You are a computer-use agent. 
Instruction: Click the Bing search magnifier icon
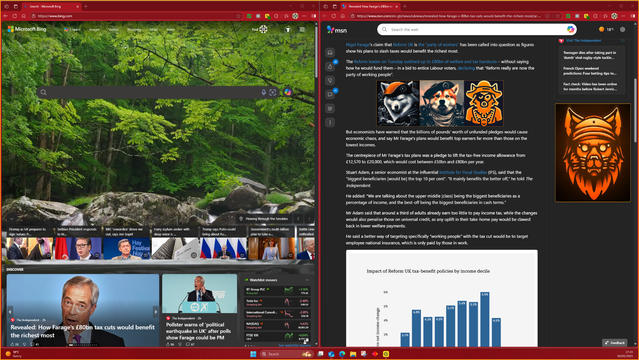44,93
